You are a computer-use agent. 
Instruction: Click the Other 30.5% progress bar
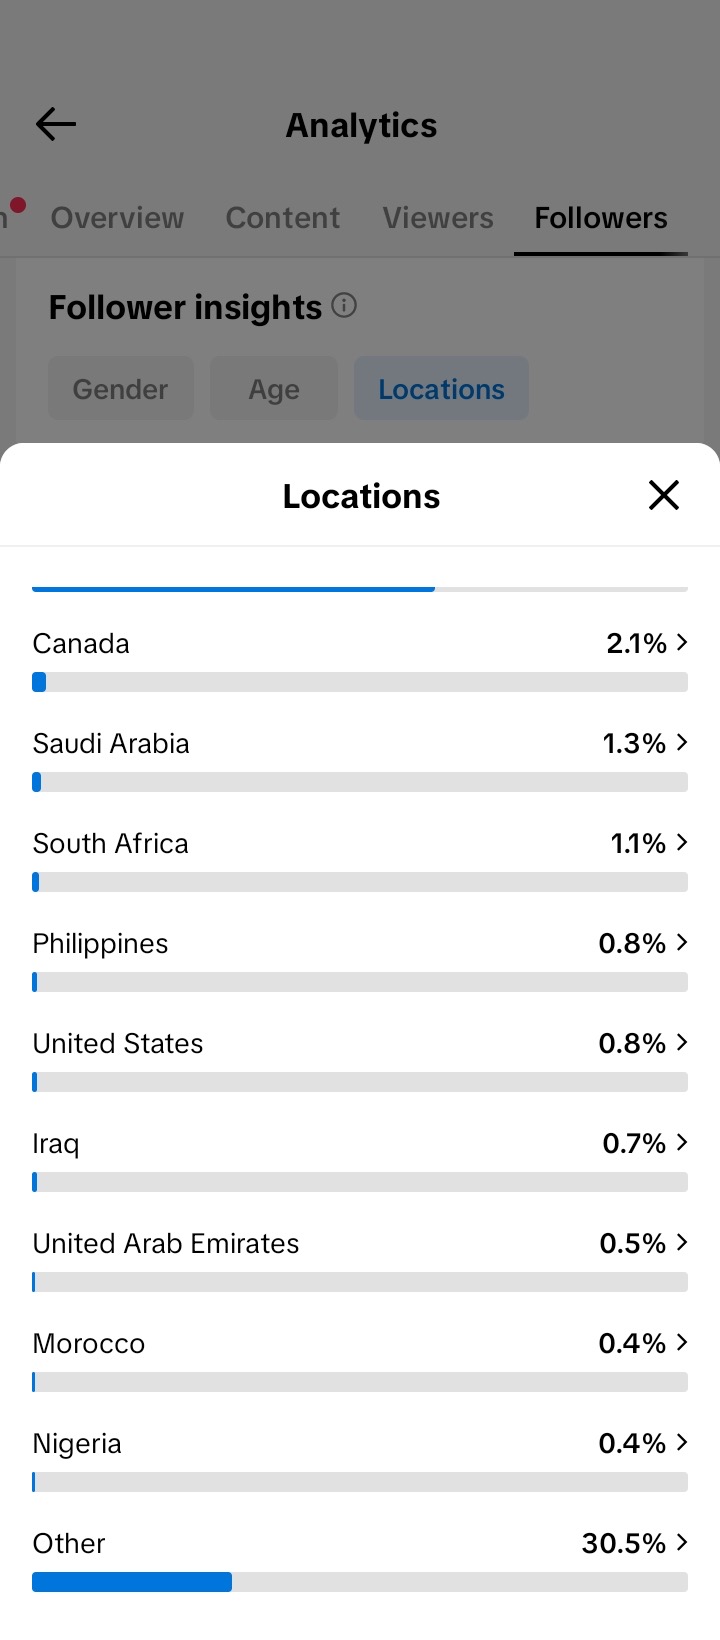360,1582
